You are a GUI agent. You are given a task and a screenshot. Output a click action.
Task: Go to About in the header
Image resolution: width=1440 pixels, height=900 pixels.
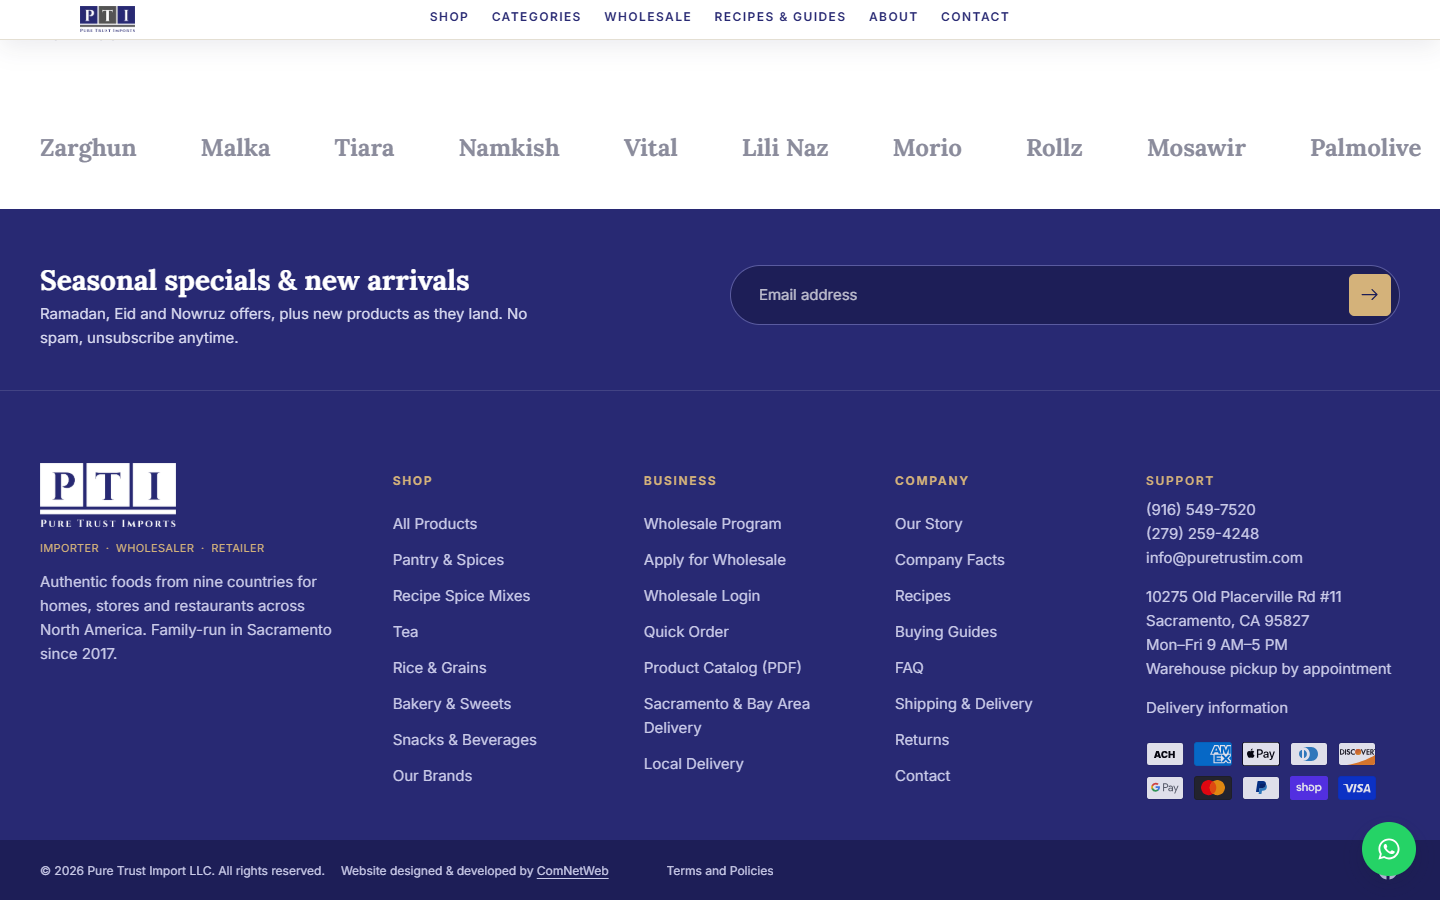[x=893, y=17]
